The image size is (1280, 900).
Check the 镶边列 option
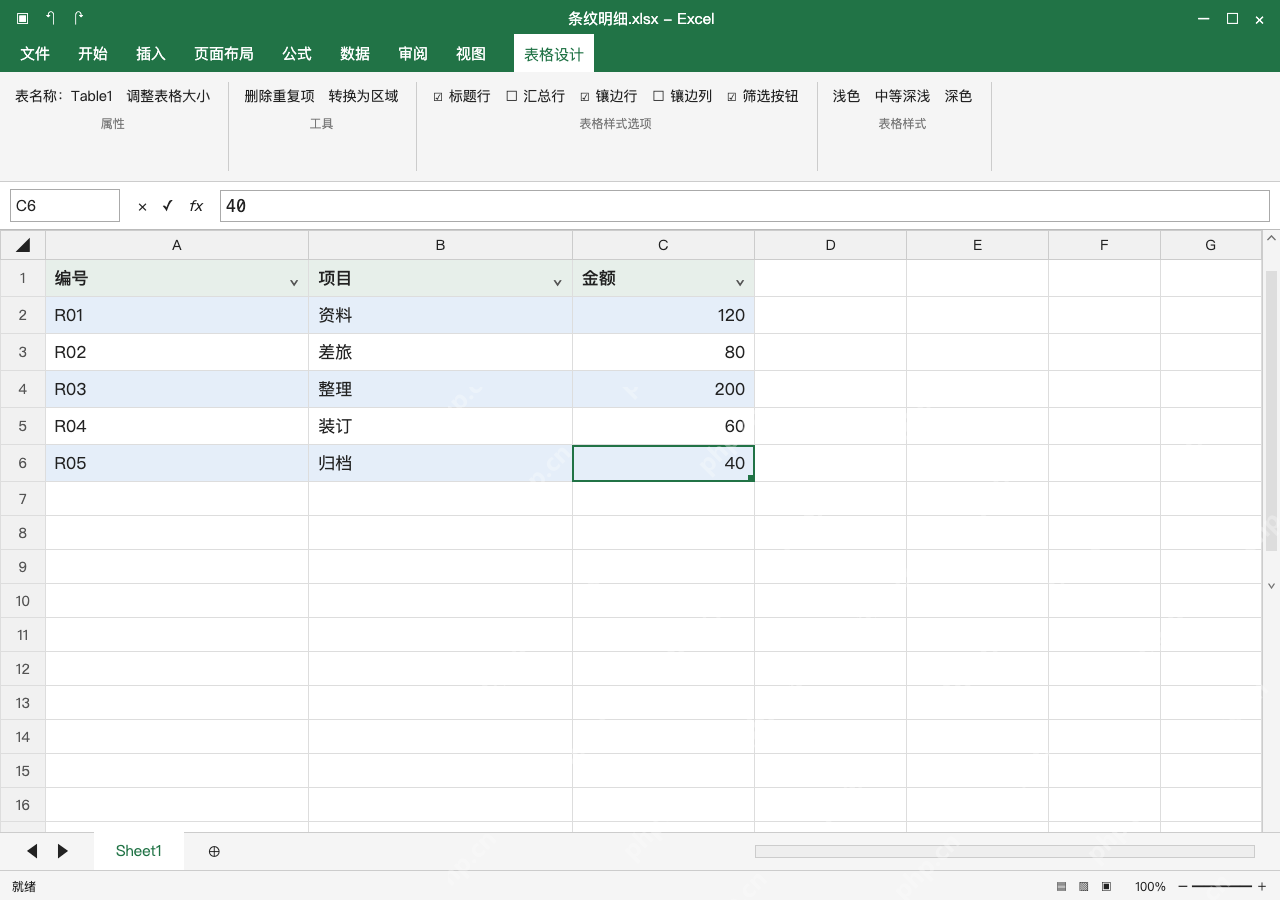click(659, 97)
